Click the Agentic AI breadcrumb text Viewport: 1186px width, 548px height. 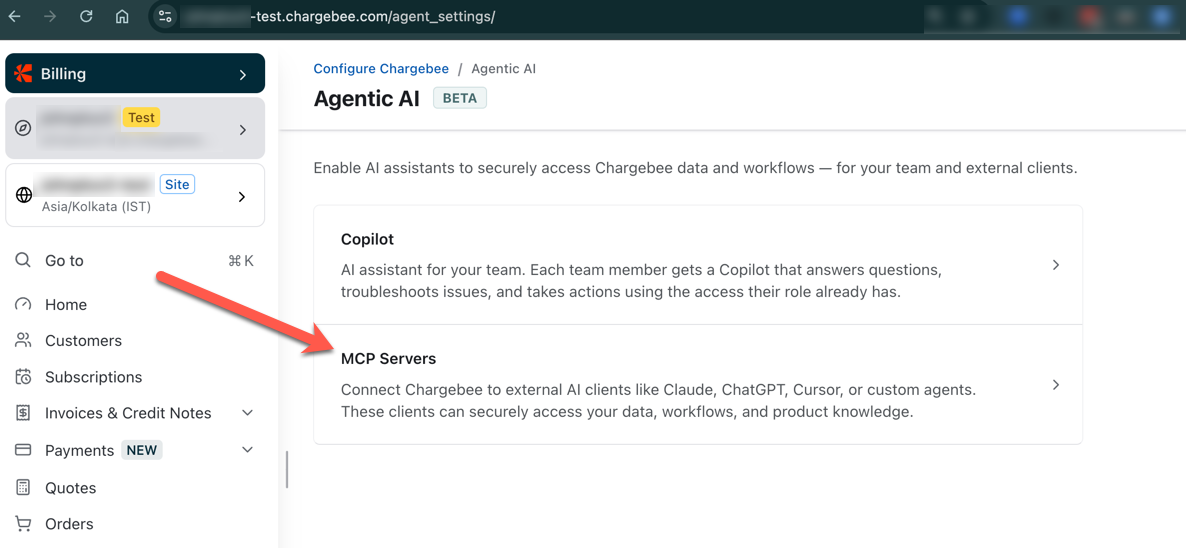tap(504, 69)
